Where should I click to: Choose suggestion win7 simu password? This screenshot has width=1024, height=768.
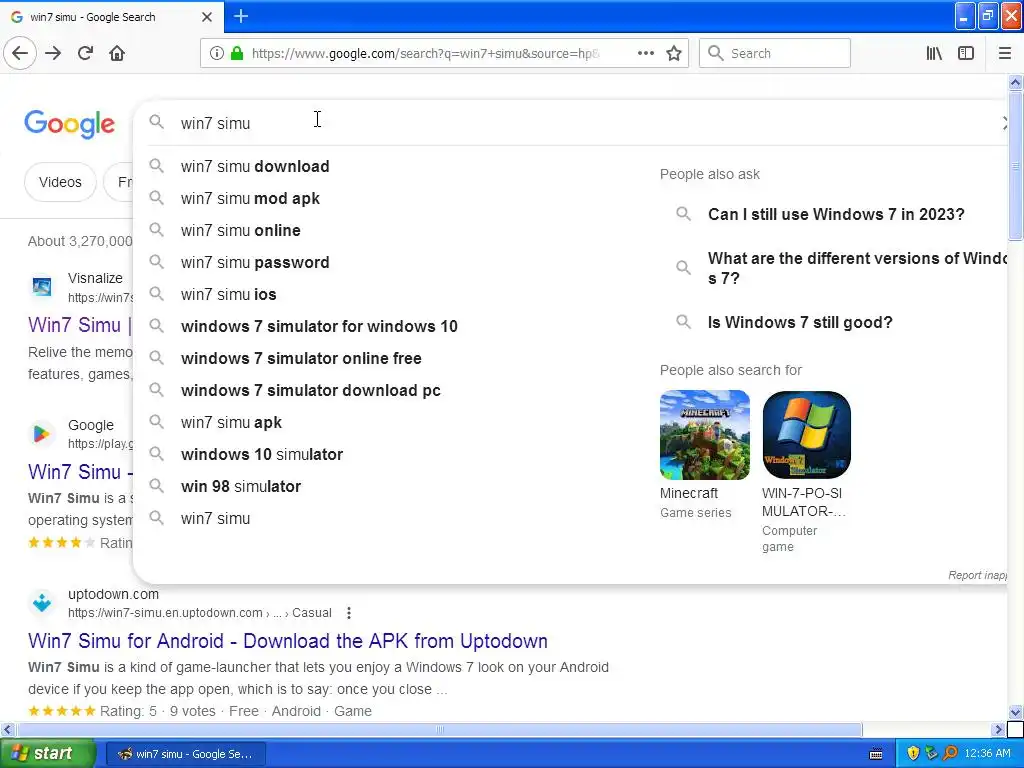(255, 263)
